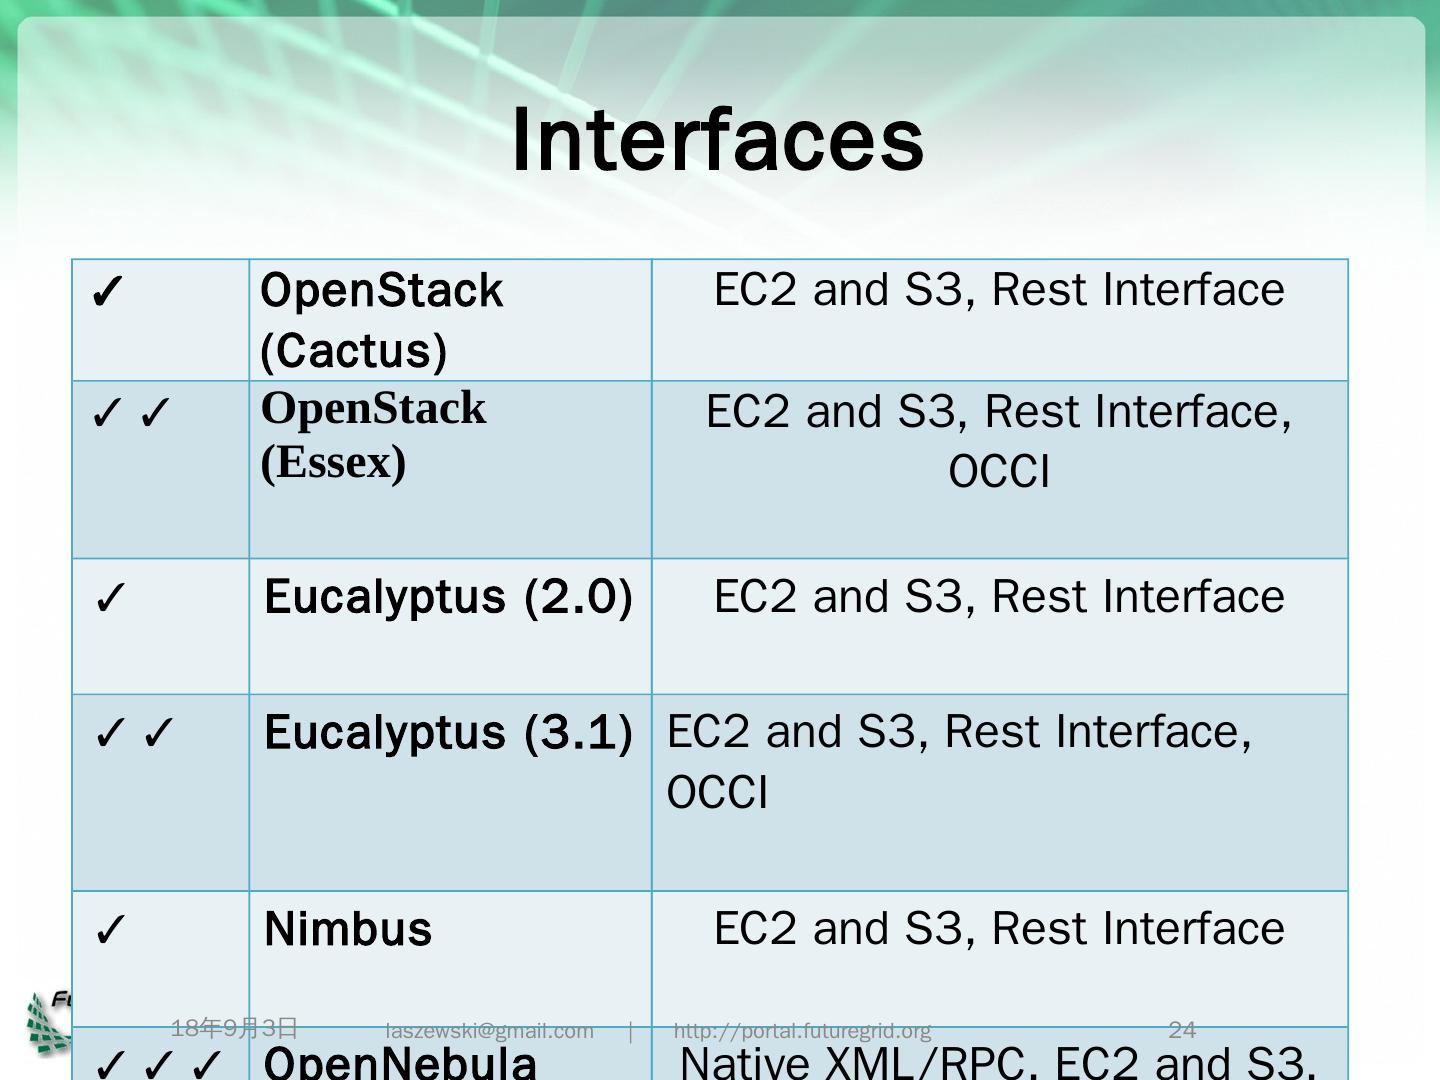Click slide number 24 in the footer
1440x1080 pixels.
point(1182,1030)
